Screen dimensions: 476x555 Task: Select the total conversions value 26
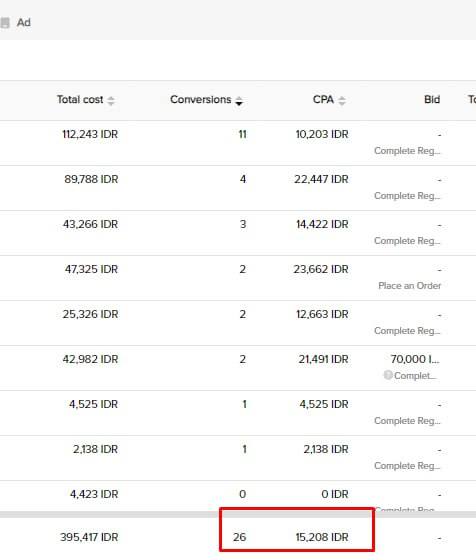239,537
